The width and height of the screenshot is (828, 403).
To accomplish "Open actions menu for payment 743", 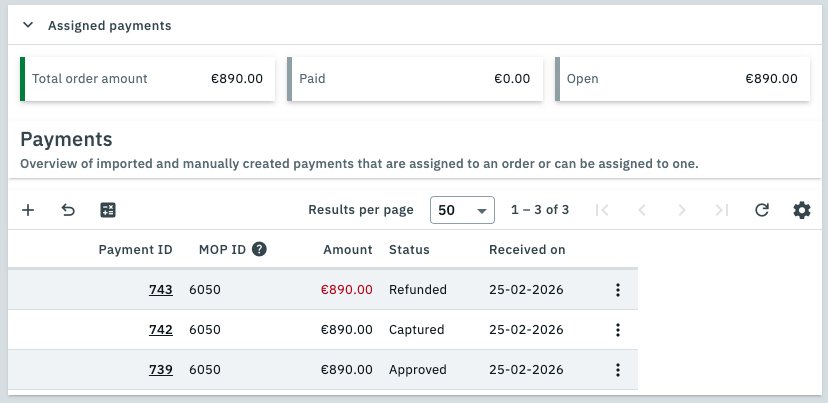I will (618, 290).
